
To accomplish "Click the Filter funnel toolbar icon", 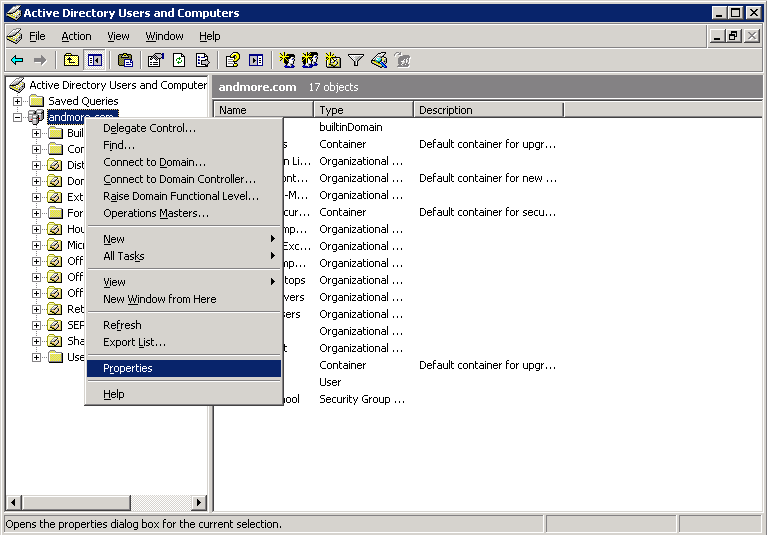I will 356,60.
